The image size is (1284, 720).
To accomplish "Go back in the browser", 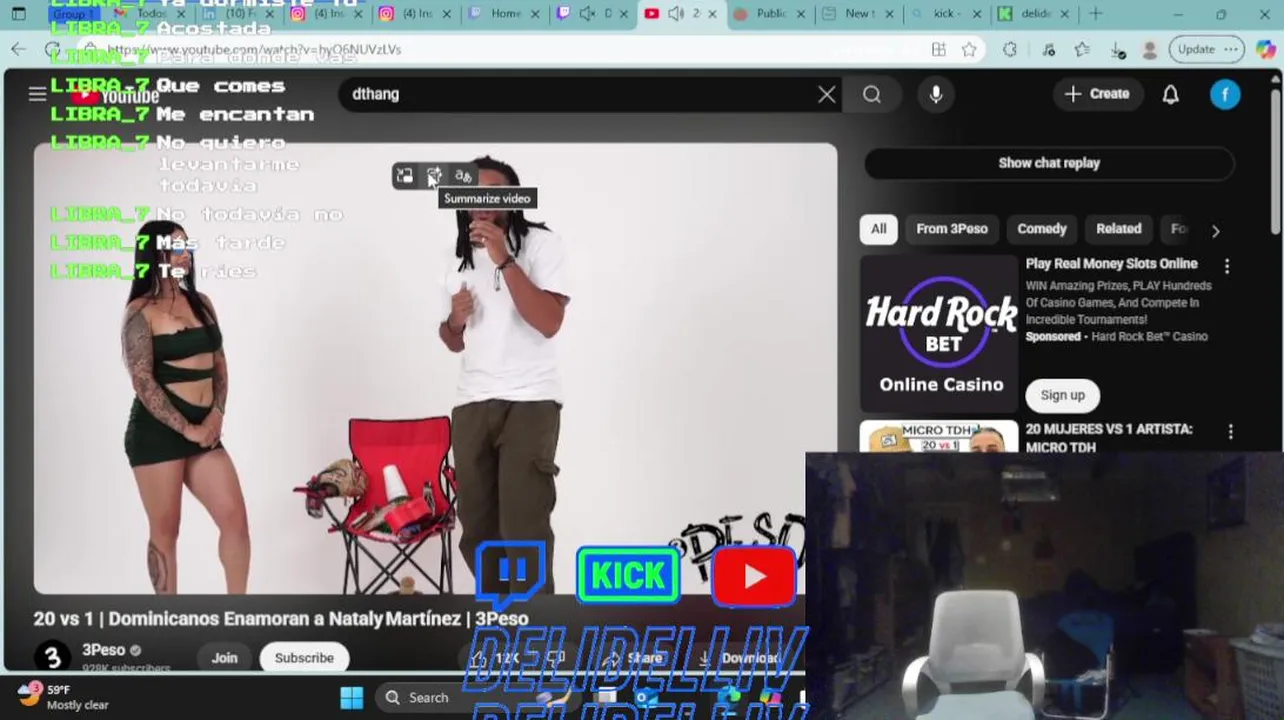I will click(x=19, y=50).
